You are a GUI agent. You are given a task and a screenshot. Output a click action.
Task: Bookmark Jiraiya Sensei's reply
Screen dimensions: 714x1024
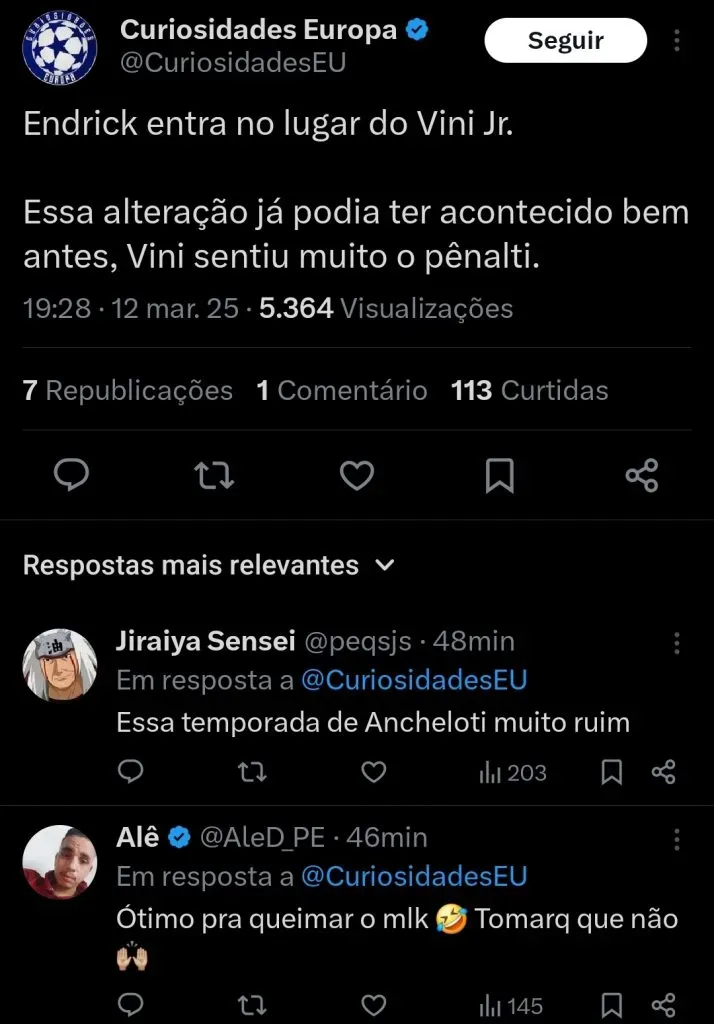[612, 772]
